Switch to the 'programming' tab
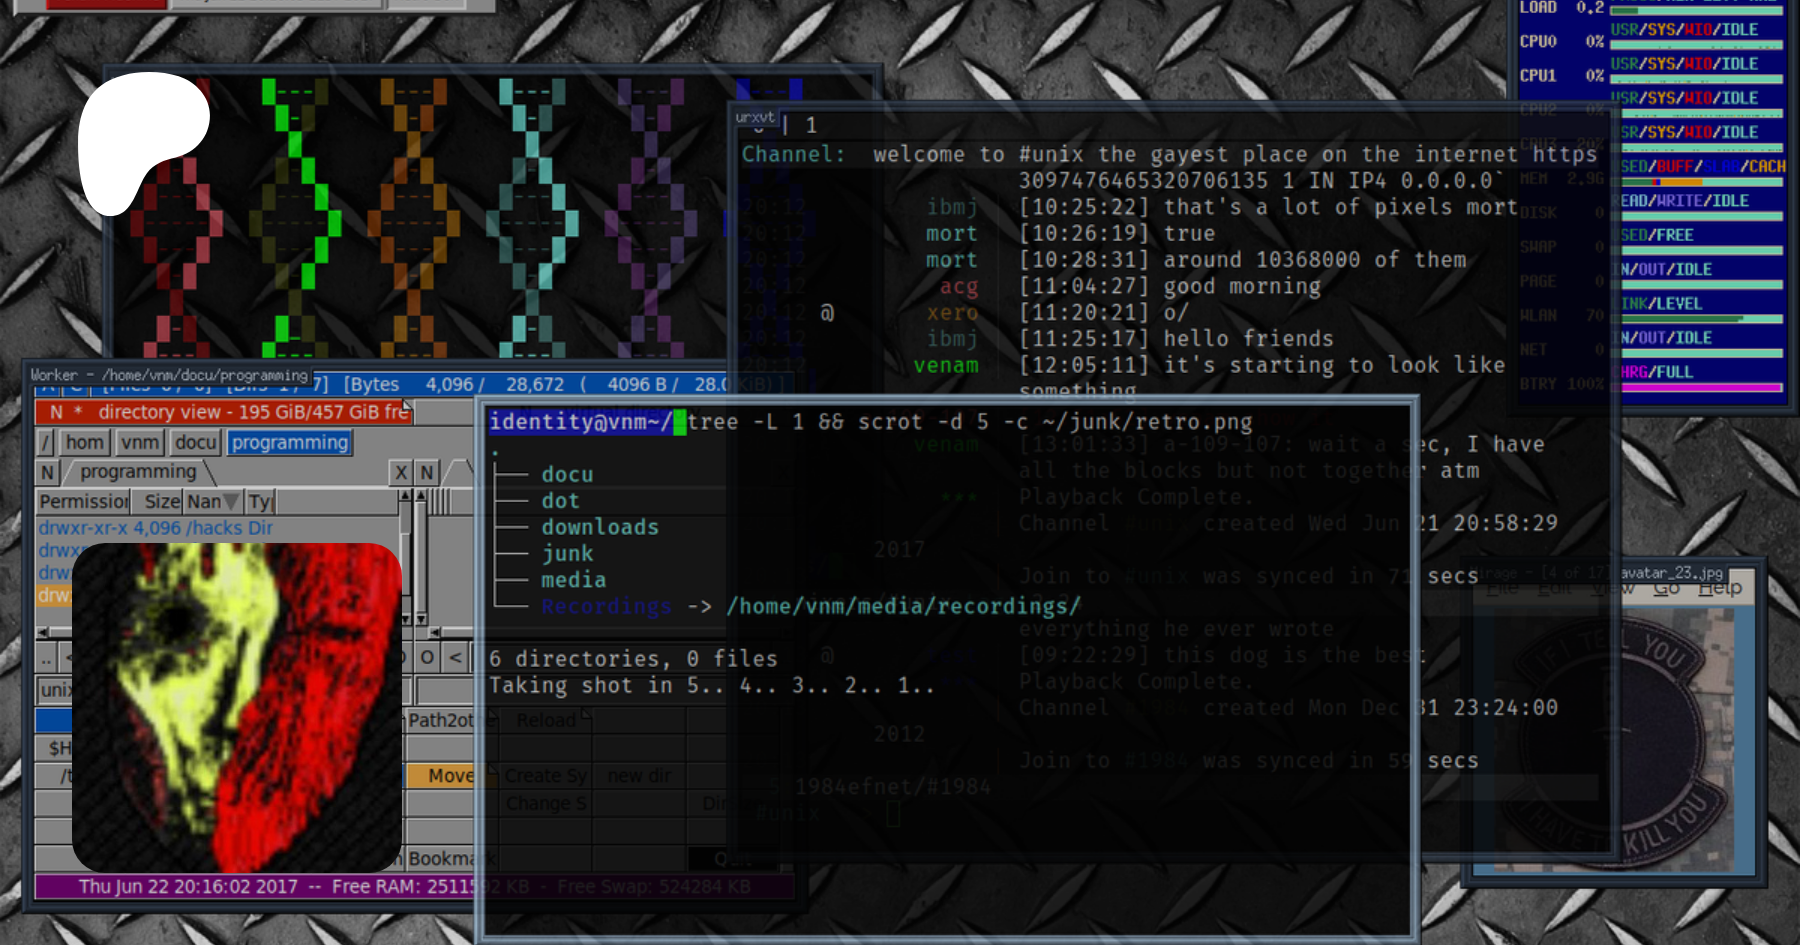This screenshot has width=1800, height=945. click(138, 472)
